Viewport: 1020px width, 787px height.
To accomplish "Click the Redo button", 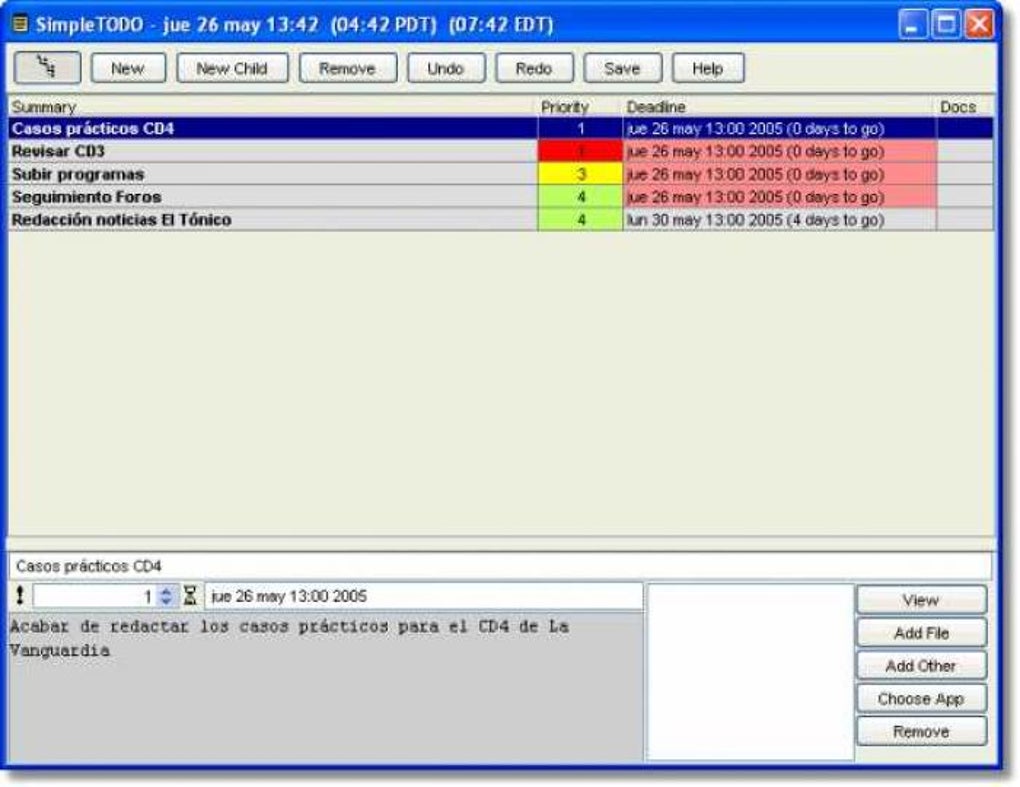I will tap(534, 68).
